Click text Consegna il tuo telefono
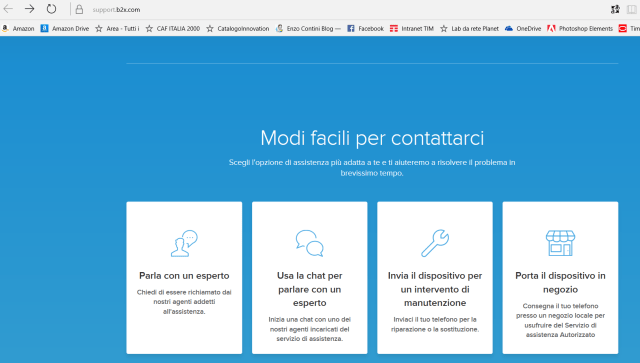The height and width of the screenshot is (363, 640). (x=560, y=320)
